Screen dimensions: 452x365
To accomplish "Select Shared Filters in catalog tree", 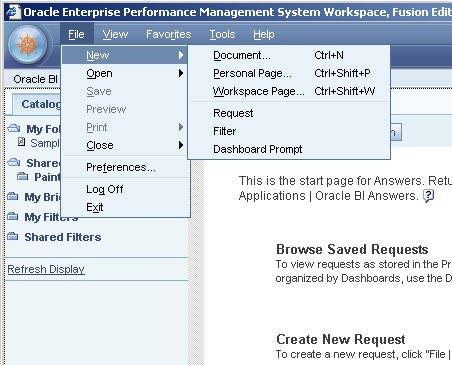I will (63, 237).
